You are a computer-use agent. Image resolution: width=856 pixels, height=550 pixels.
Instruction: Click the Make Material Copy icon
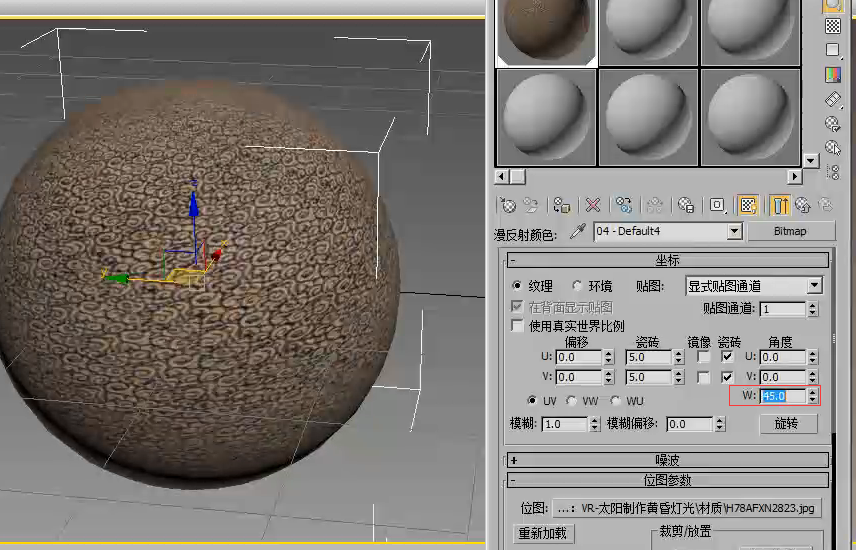pyautogui.click(x=623, y=205)
